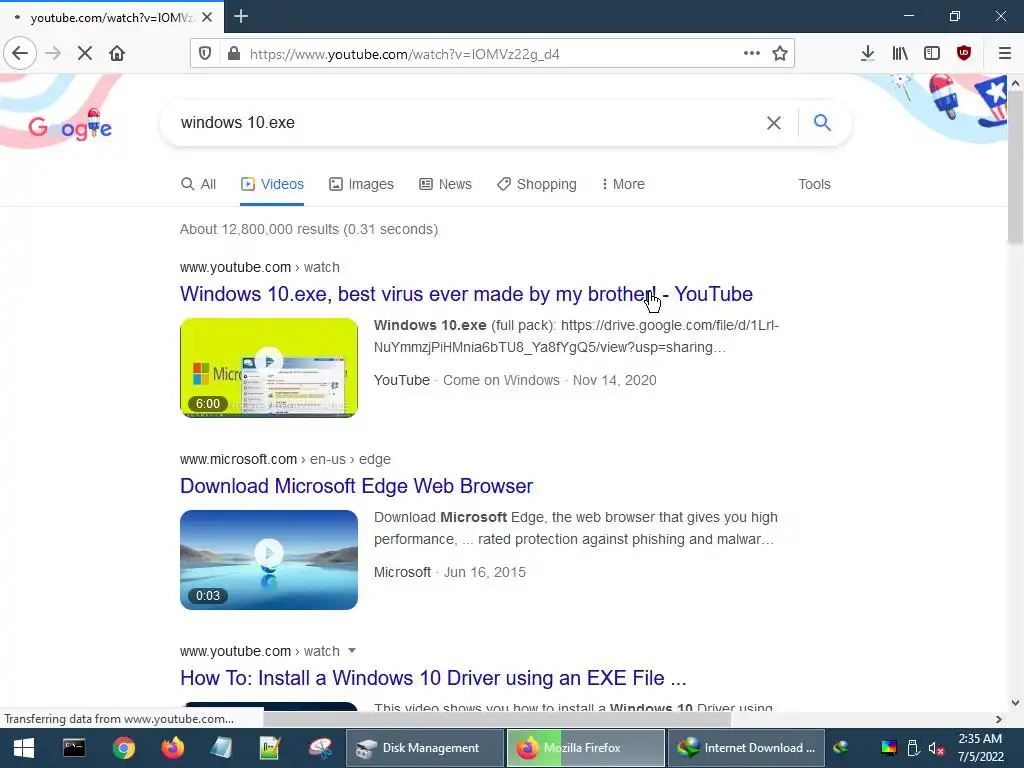The height and width of the screenshot is (768, 1024).
Task: Open 'Windows 10.exe, best virus' video link
Action: (466, 294)
